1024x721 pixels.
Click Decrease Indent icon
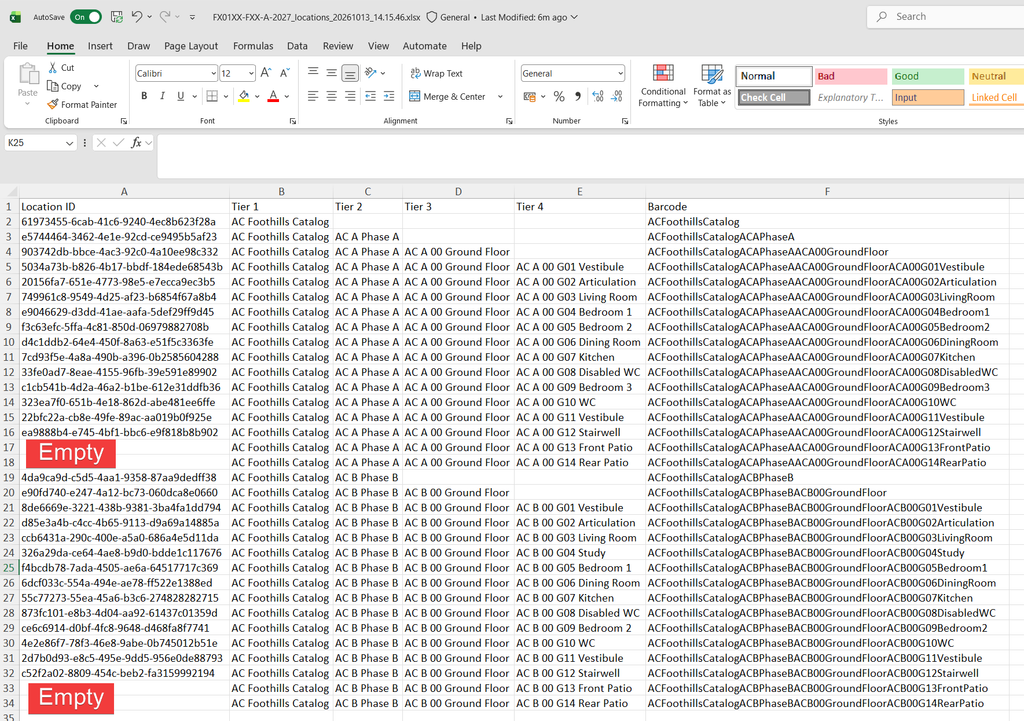point(370,96)
